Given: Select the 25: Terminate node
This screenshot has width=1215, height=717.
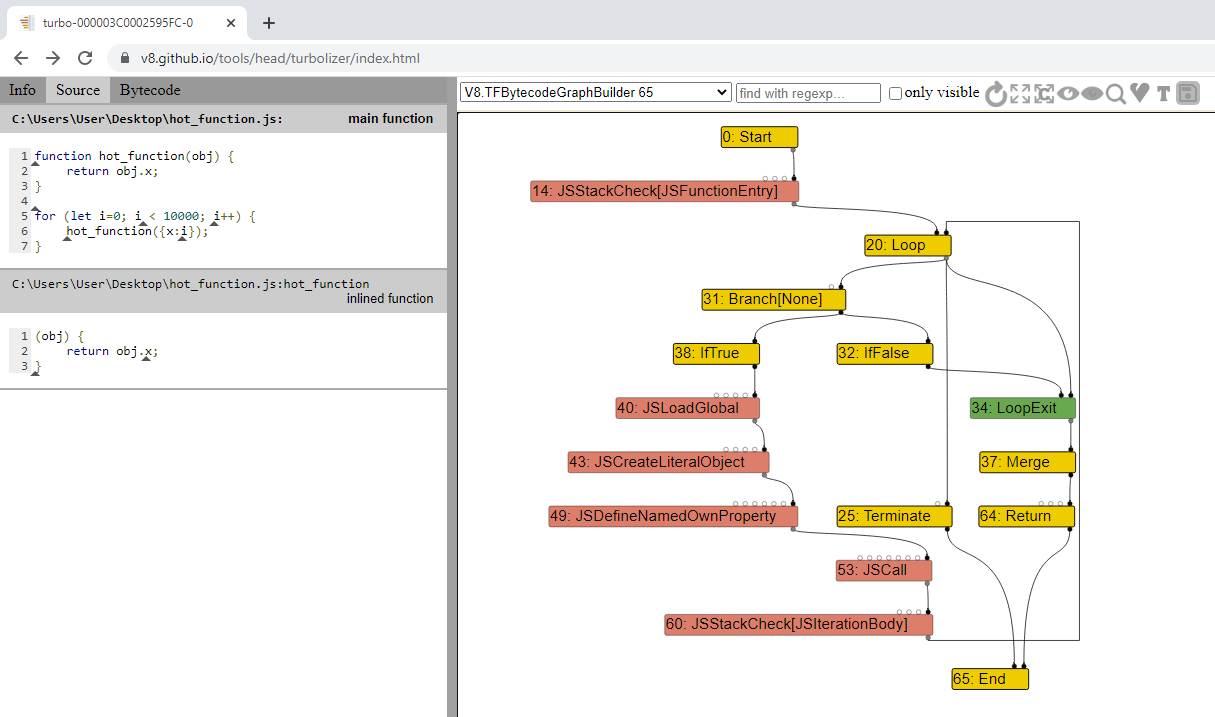Looking at the screenshot, I should pos(894,516).
